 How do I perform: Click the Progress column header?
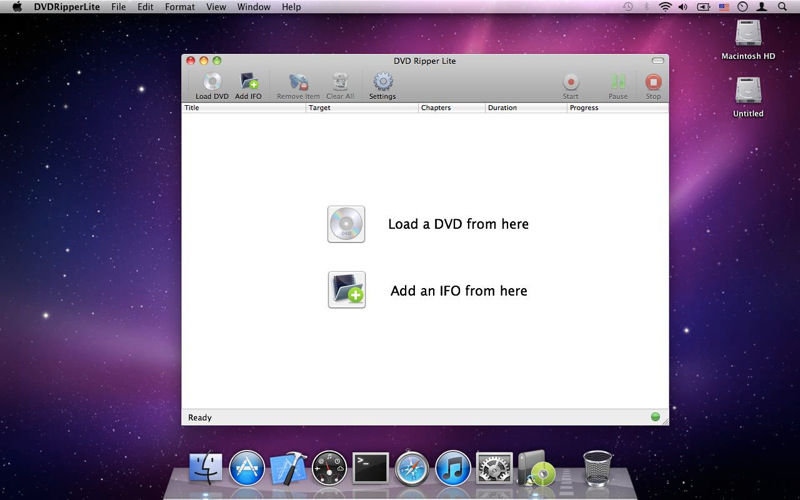tap(617, 108)
